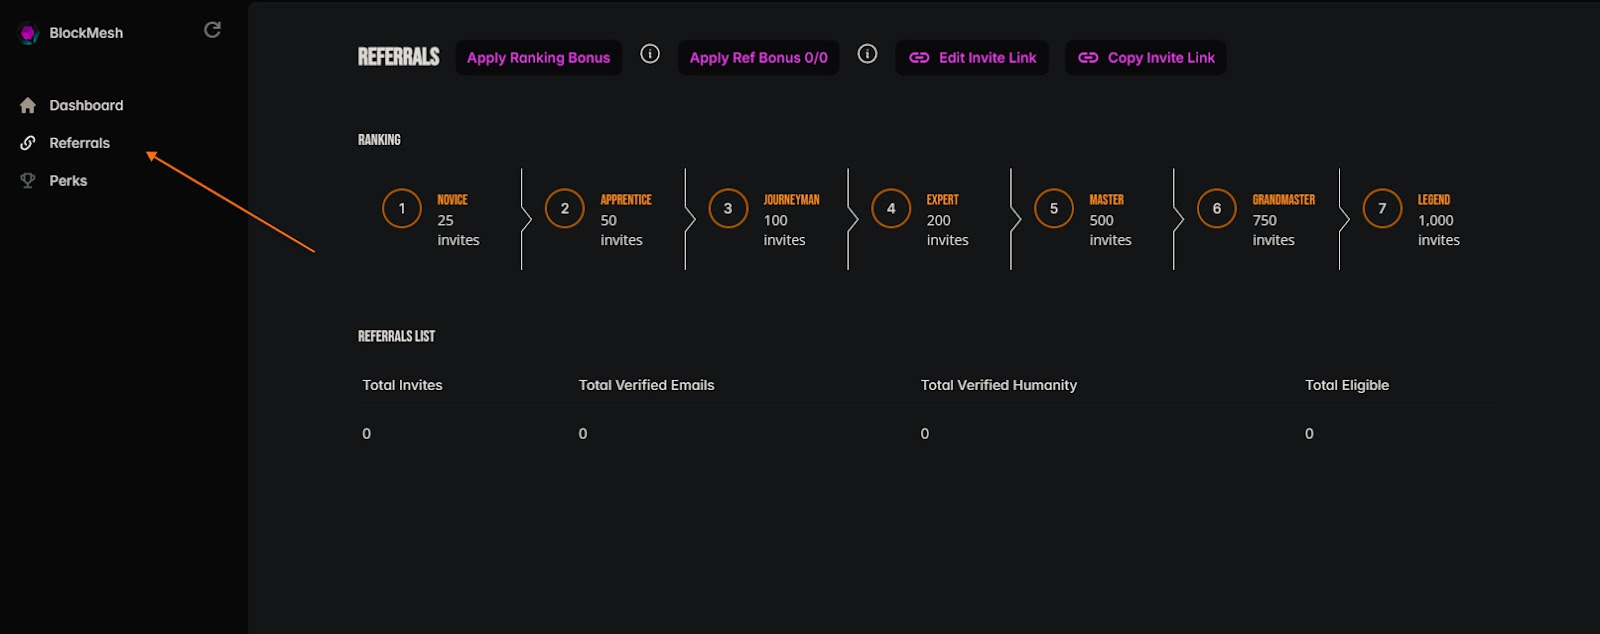Select Referrals in the sidebar
Screen dimensions: 1600x634
point(80,143)
